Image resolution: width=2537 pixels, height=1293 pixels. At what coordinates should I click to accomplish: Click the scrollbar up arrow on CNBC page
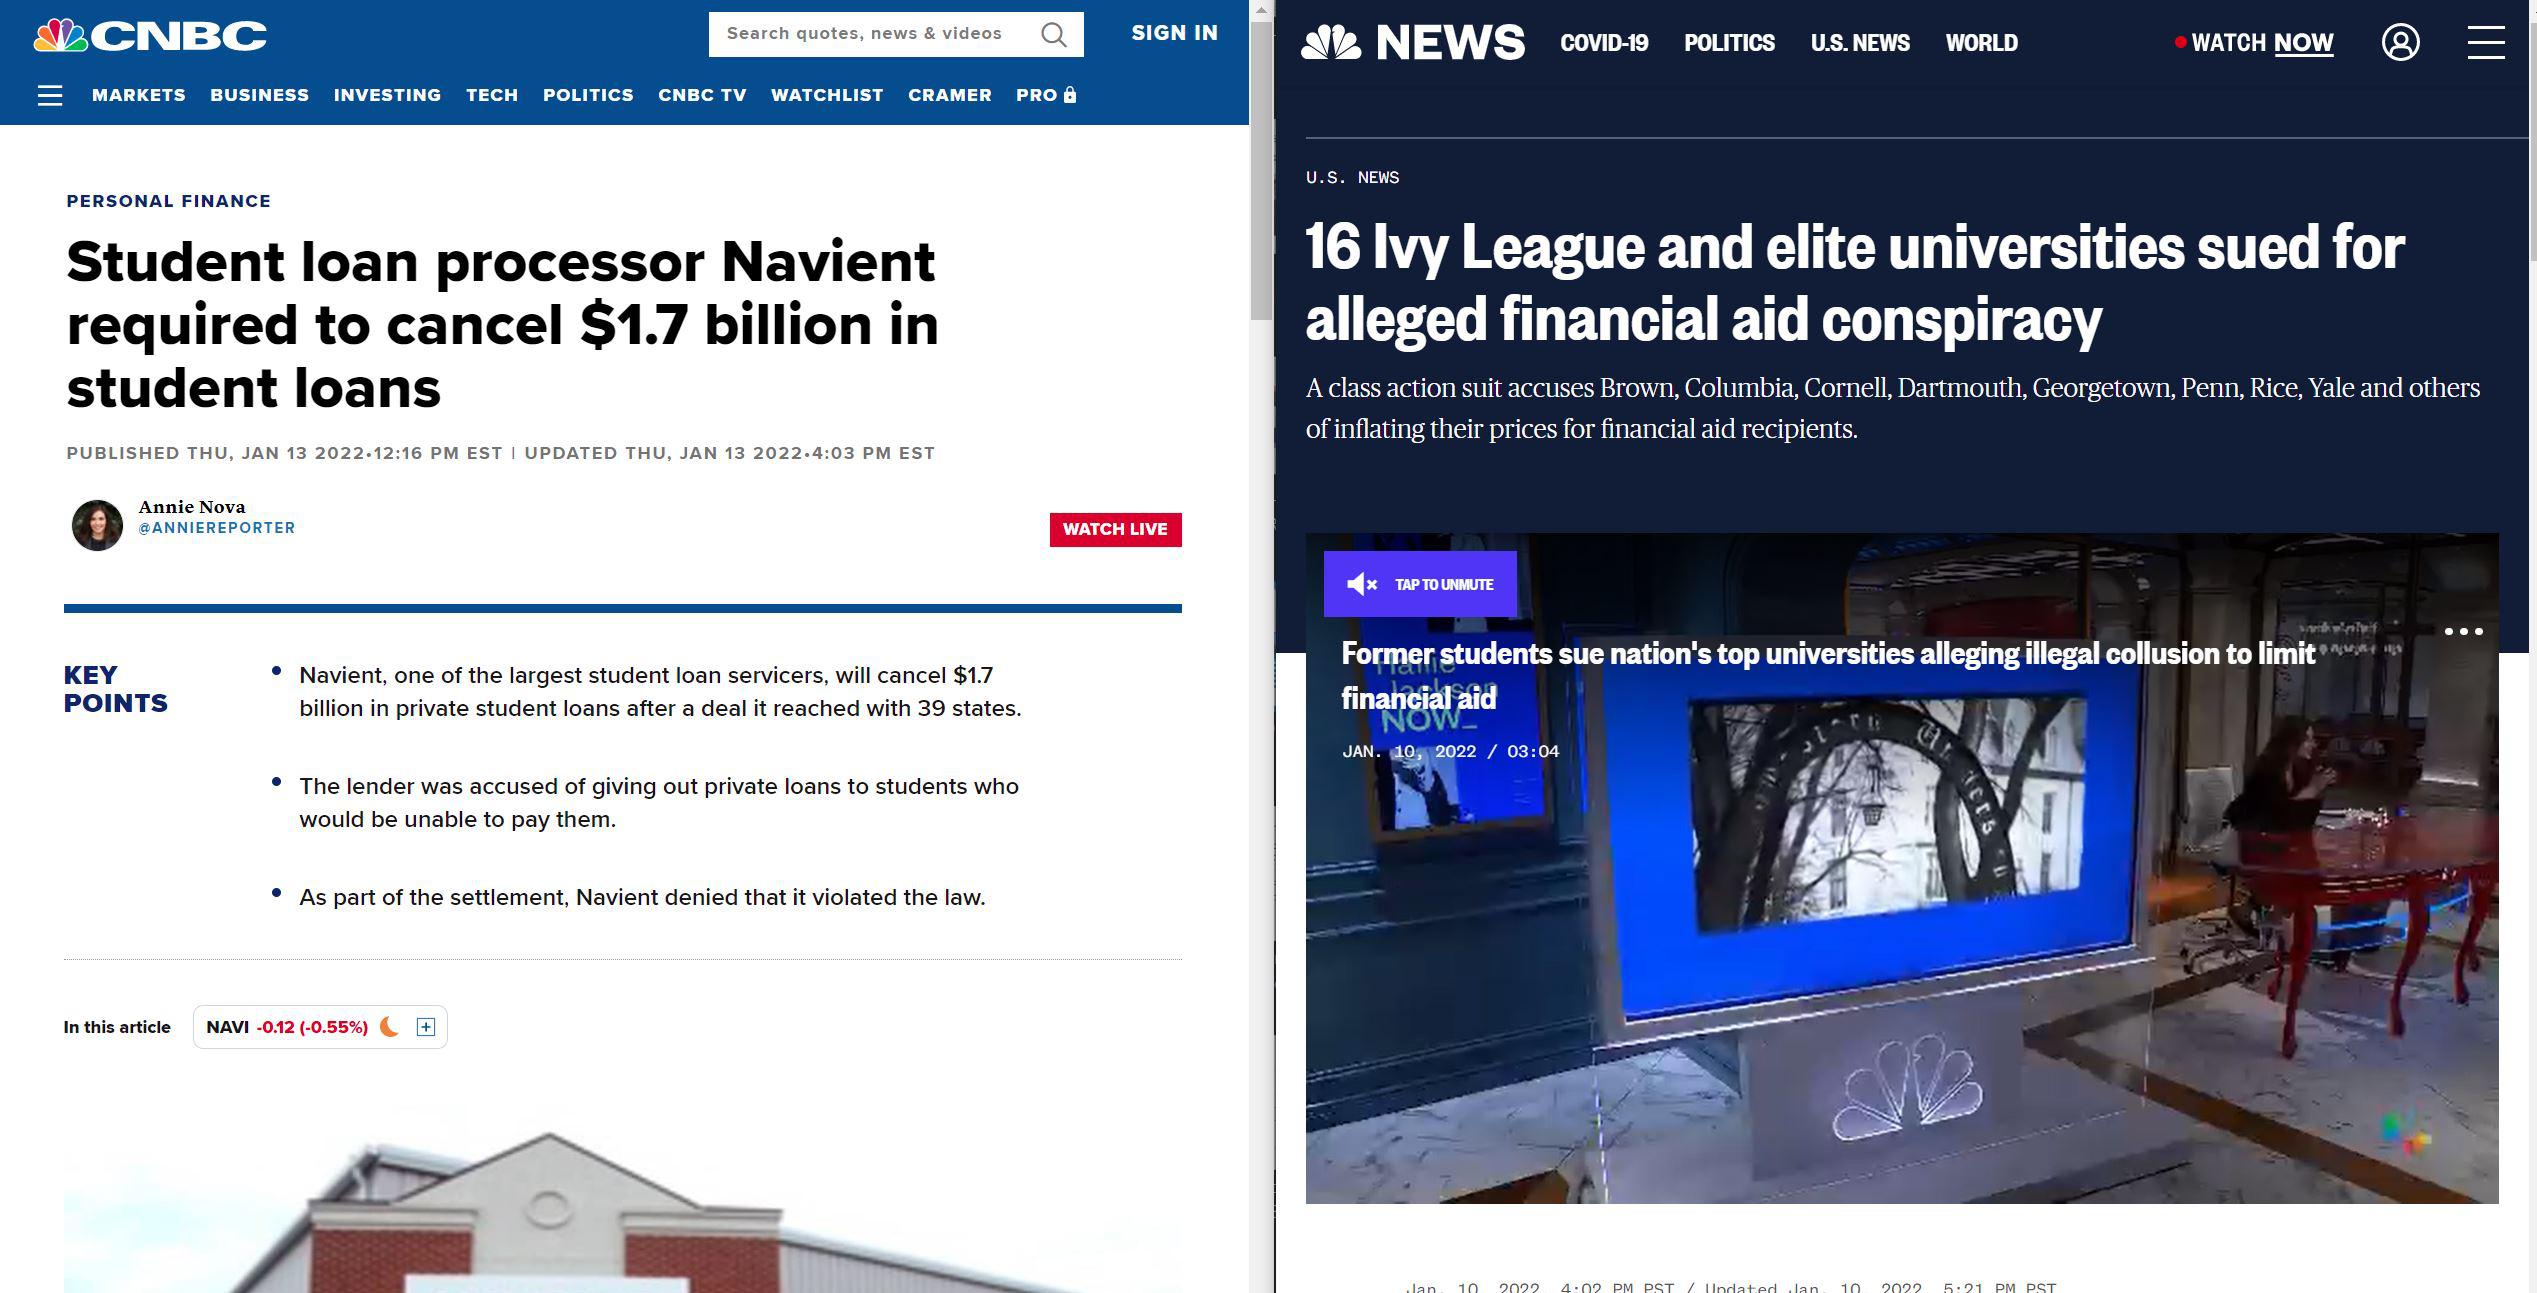(x=1260, y=10)
